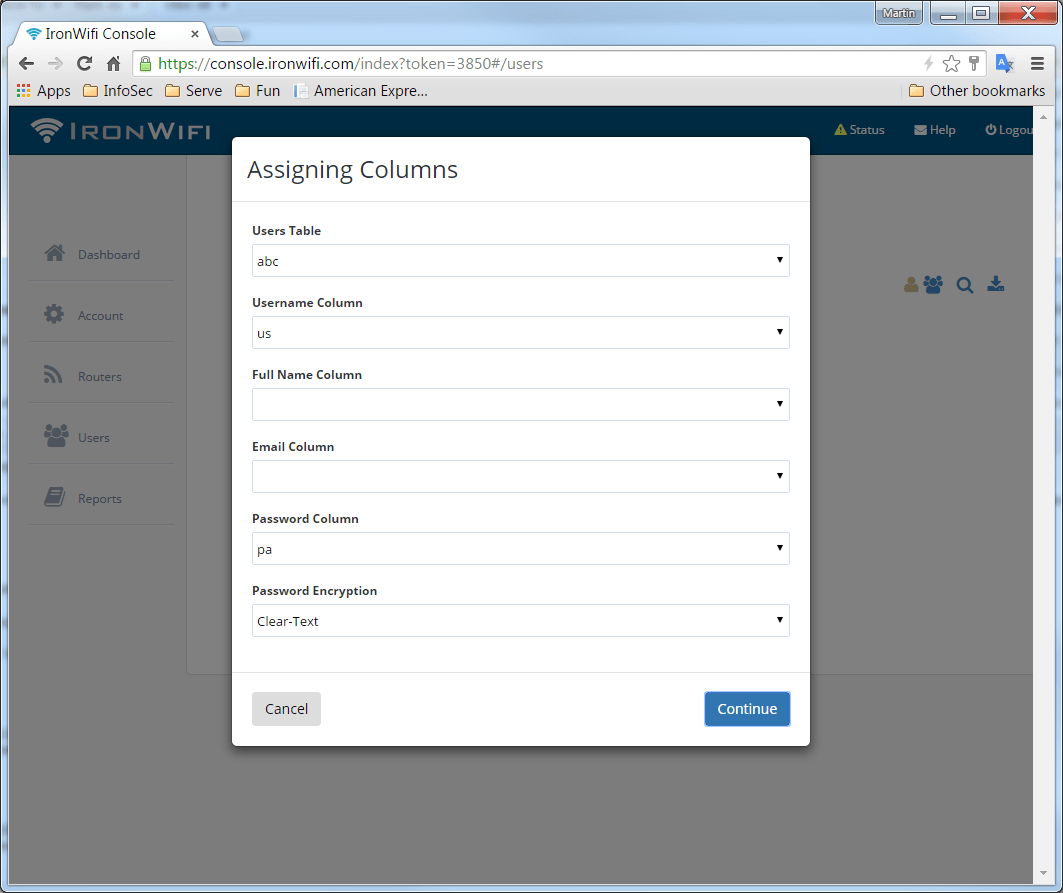The height and width of the screenshot is (893, 1063).
Task: Click the Account gear icon in sidebar
Action: pyautogui.click(x=54, y=314)
